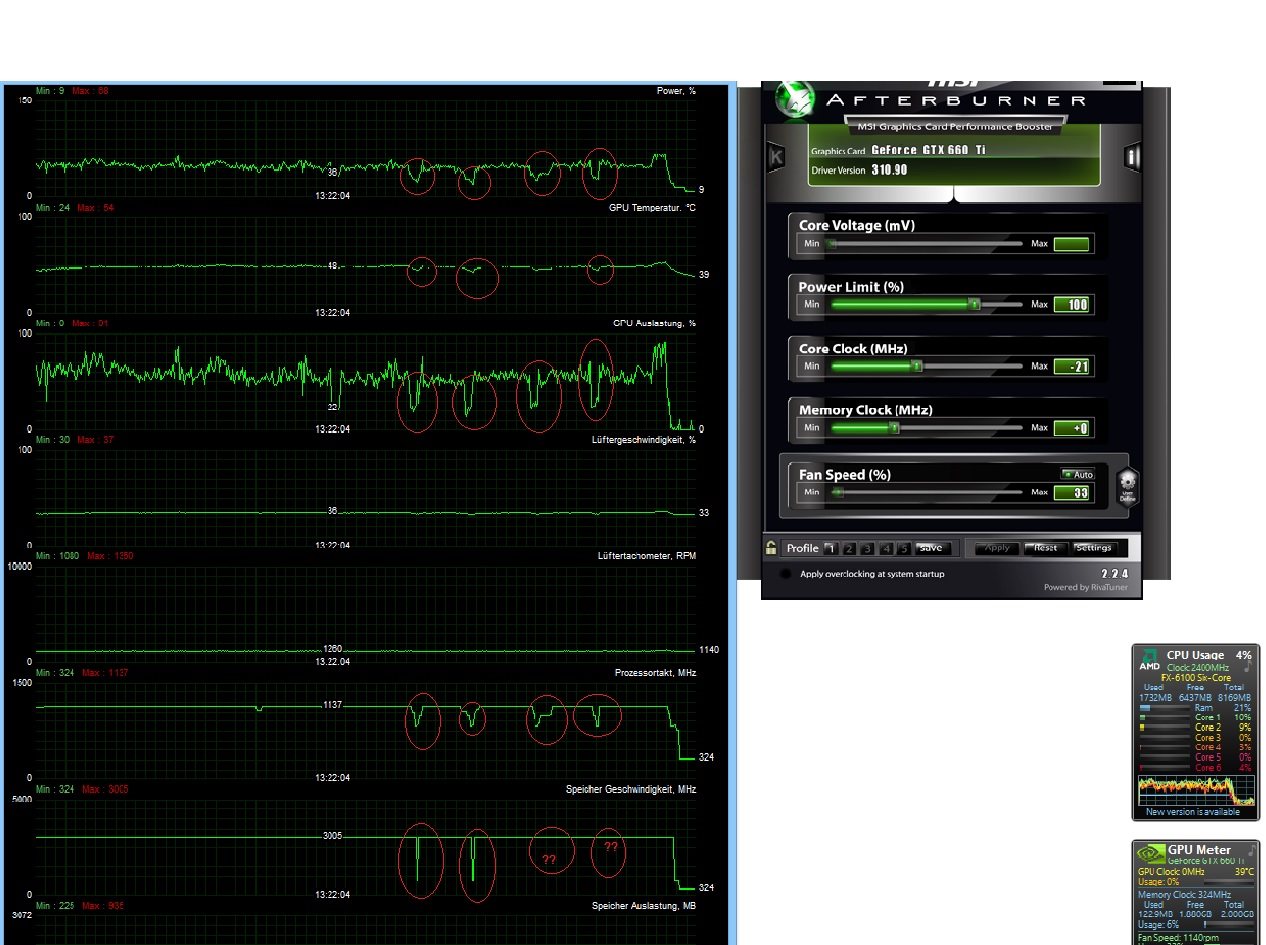Click the 'Ram 21%' row in CPU gadget
Screen dimensions: 1266x945
pos(1195,707)
